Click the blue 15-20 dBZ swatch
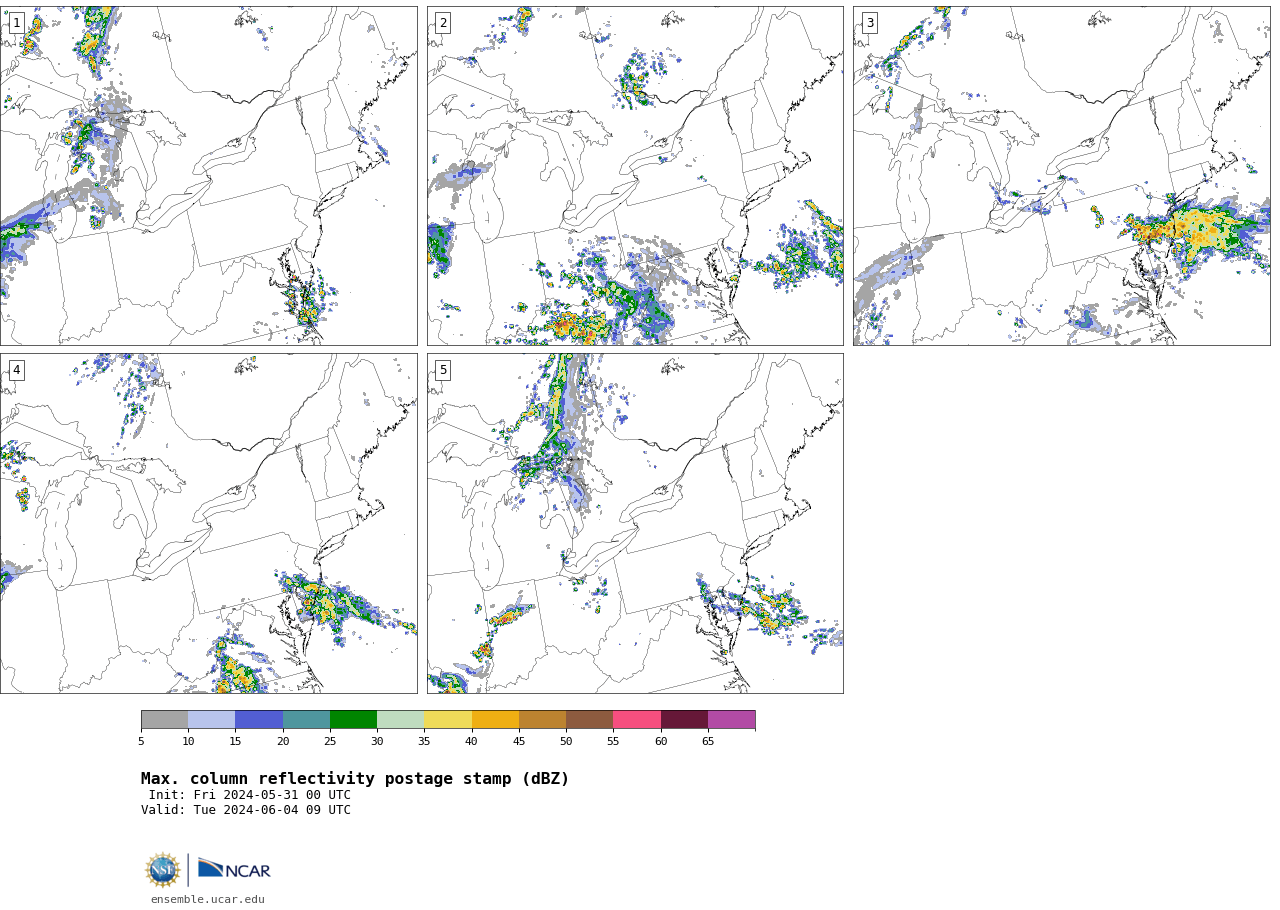 pyautogui.click(x=259, y=720)
